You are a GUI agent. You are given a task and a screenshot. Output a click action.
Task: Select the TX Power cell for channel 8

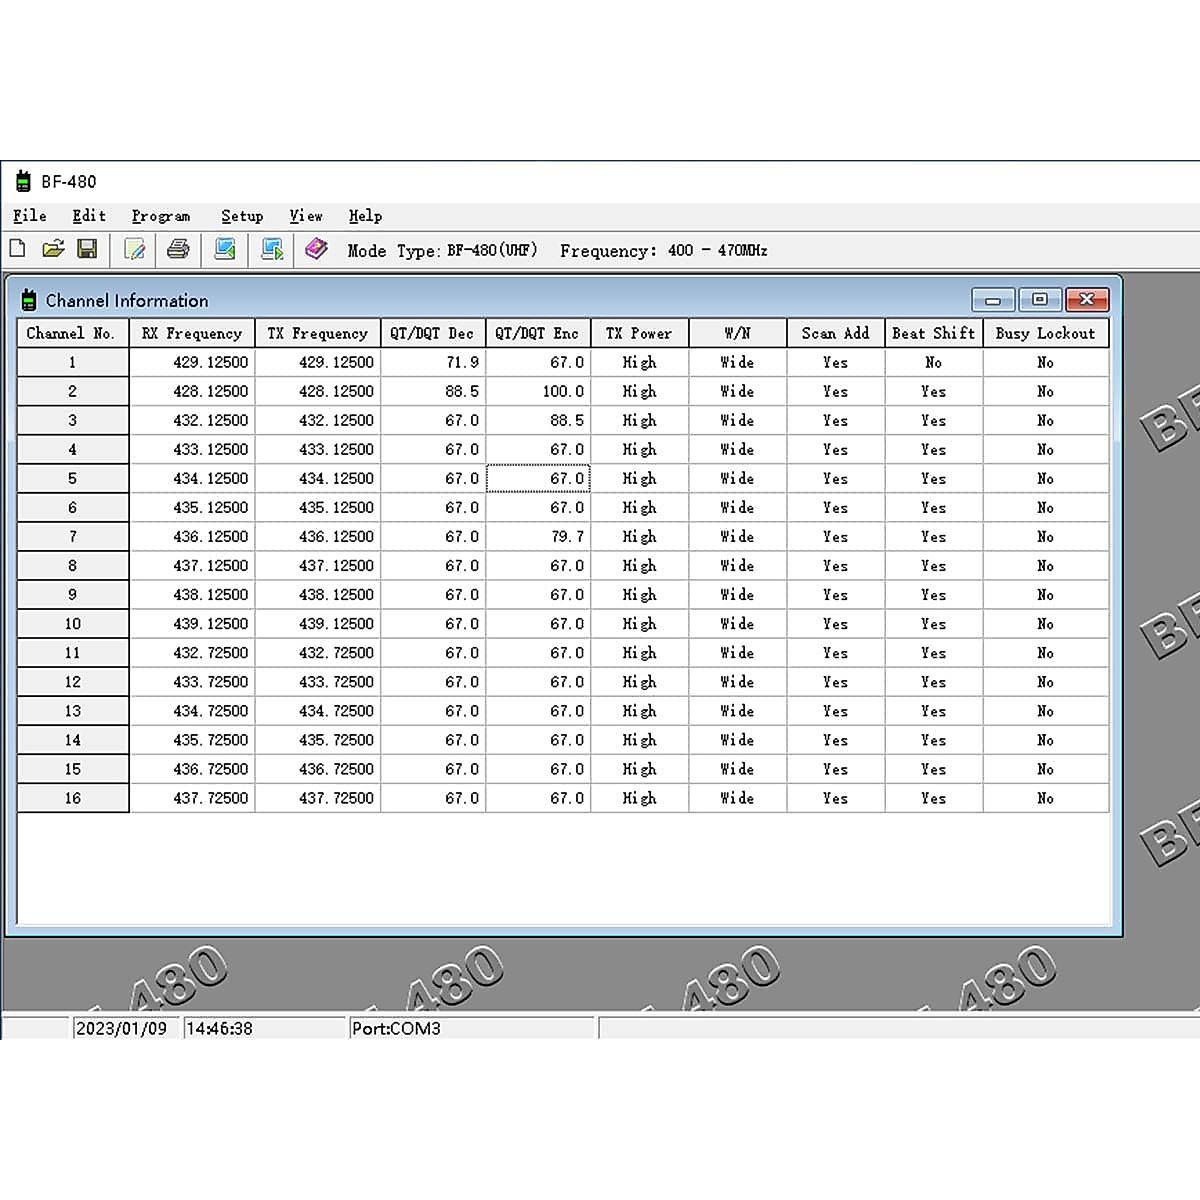(639, 566)
